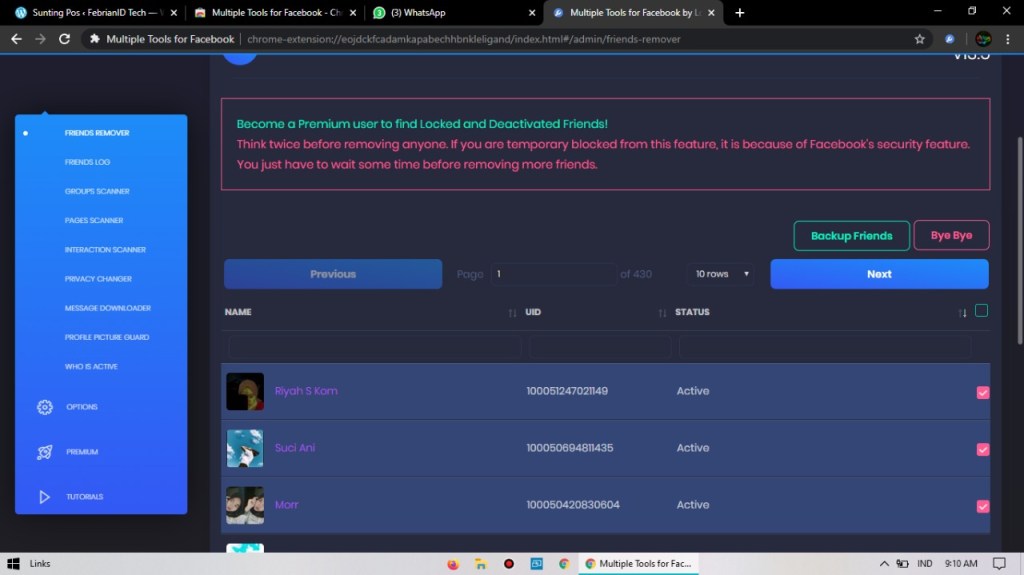Sort by UID column arrows
Screen dimensions: 1024x575
(x=662, y=313)
